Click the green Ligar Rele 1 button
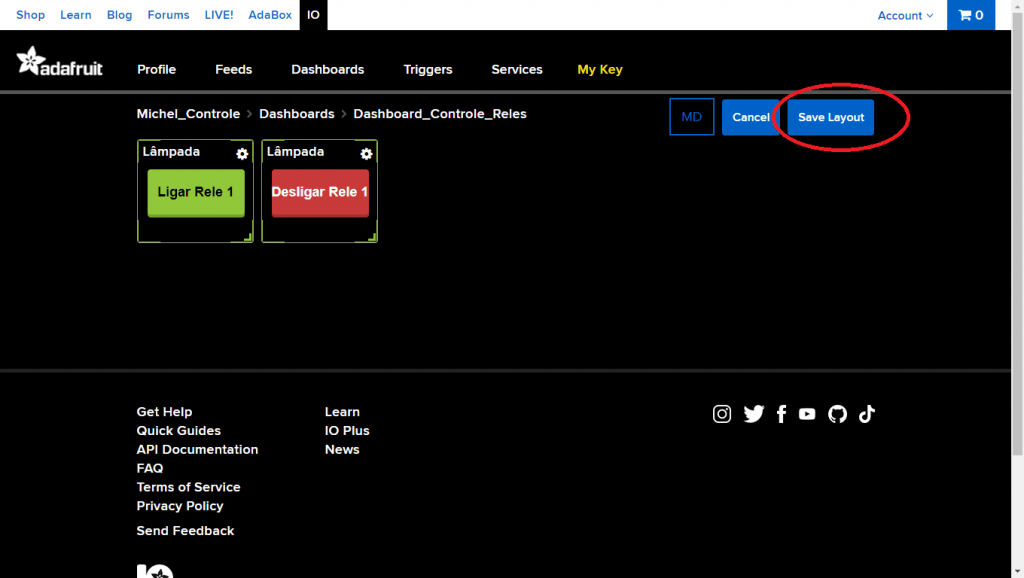This screenshot has width=1024, height=578. (x=196, y=193)
